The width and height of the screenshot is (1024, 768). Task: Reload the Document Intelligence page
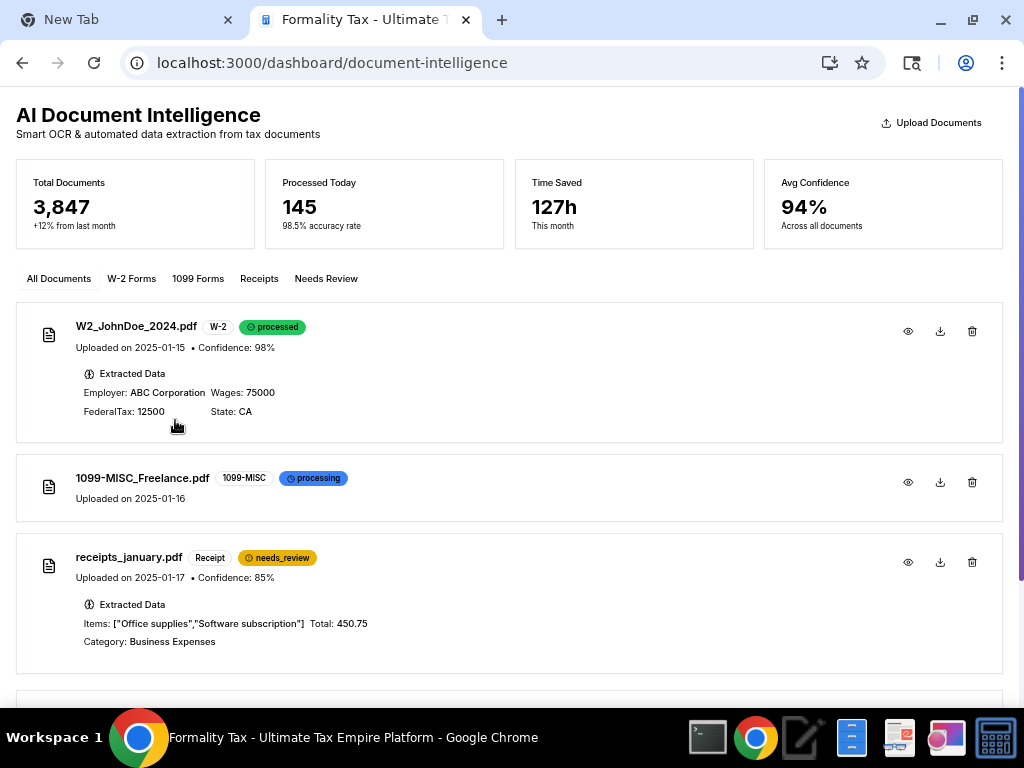click(x=94, y=62)
